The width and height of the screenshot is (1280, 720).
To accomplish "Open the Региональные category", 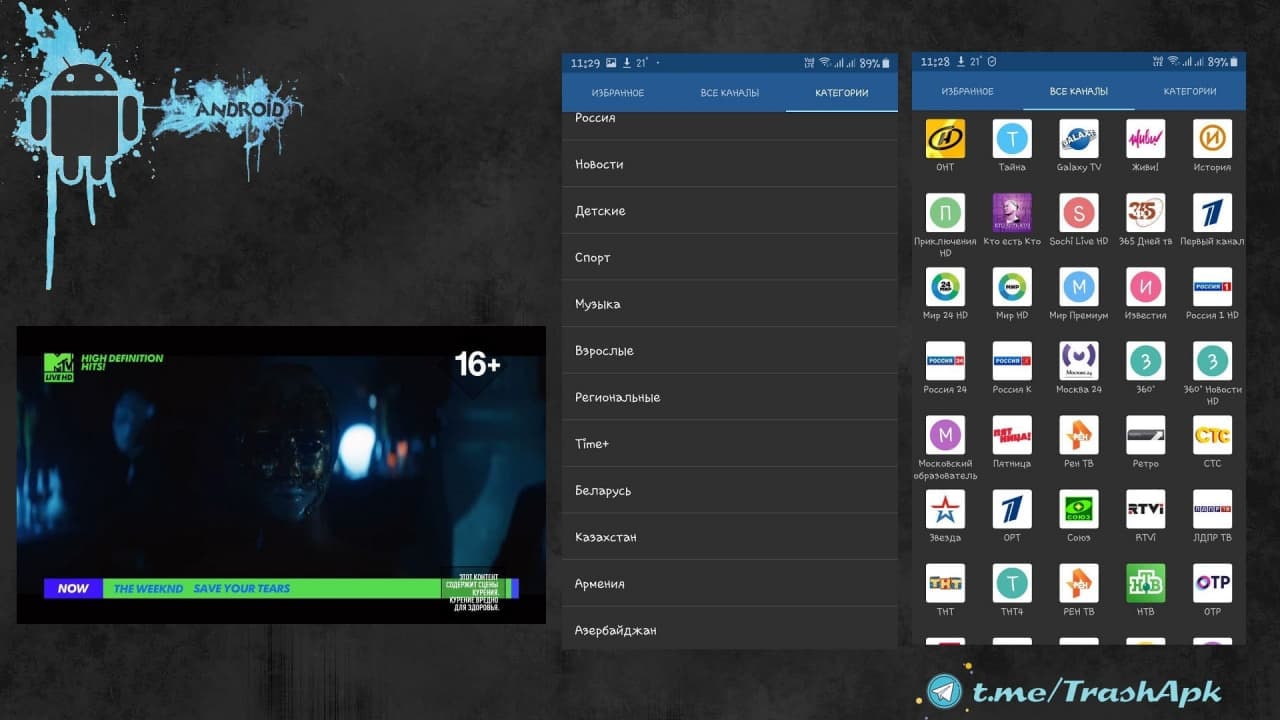I will click(x=730, y=397).
